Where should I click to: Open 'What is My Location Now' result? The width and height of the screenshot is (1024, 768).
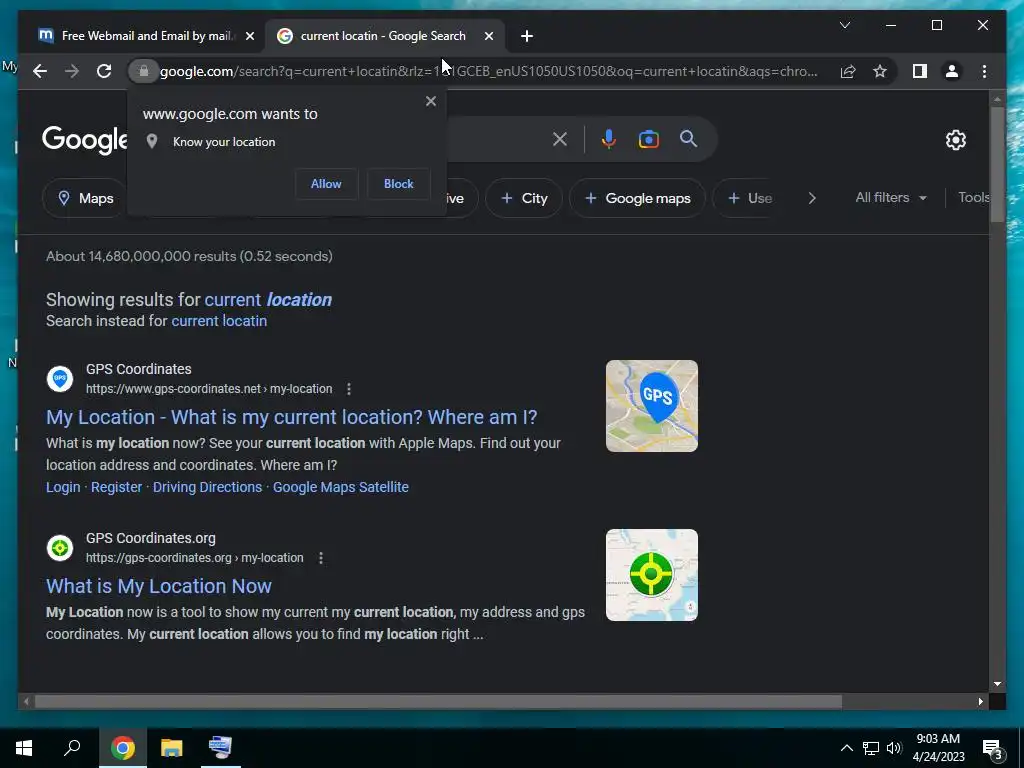pos(159,586)
